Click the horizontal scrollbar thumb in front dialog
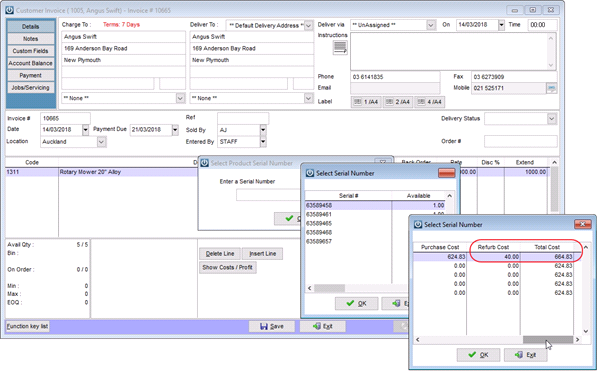Image resolution: width=602 pixels, height=377 pixels. [x=548, y=340]
